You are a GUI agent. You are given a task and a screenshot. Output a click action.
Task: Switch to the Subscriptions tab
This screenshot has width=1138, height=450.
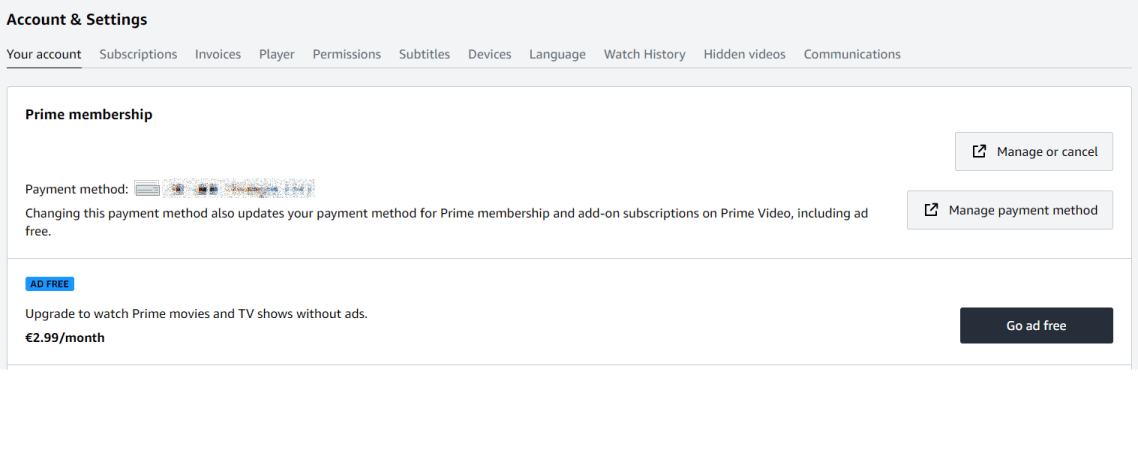coord(138,55)
